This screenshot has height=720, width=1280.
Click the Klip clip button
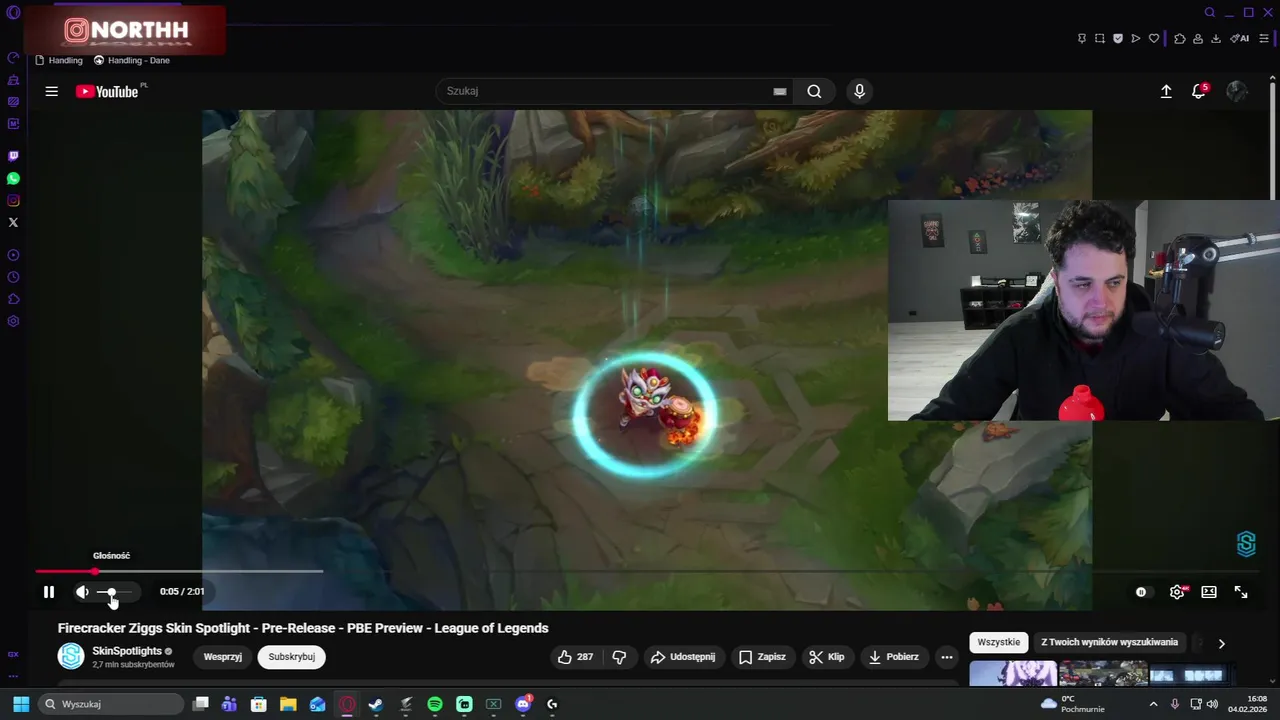827,657
